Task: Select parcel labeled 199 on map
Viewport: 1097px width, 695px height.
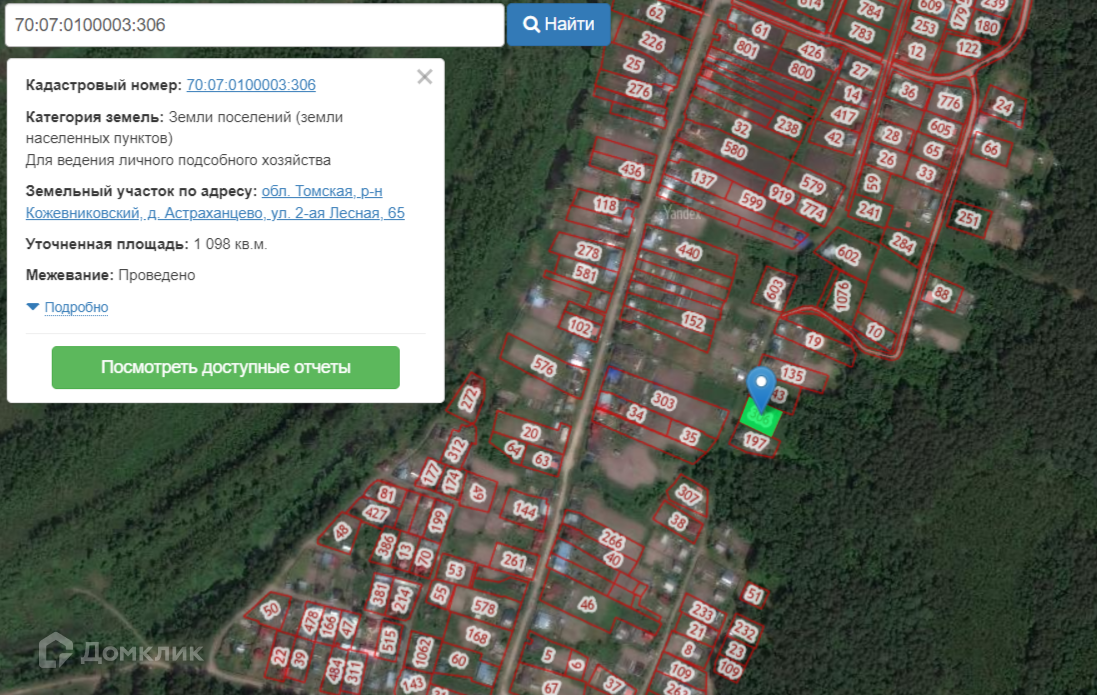Action: [437, 520]
